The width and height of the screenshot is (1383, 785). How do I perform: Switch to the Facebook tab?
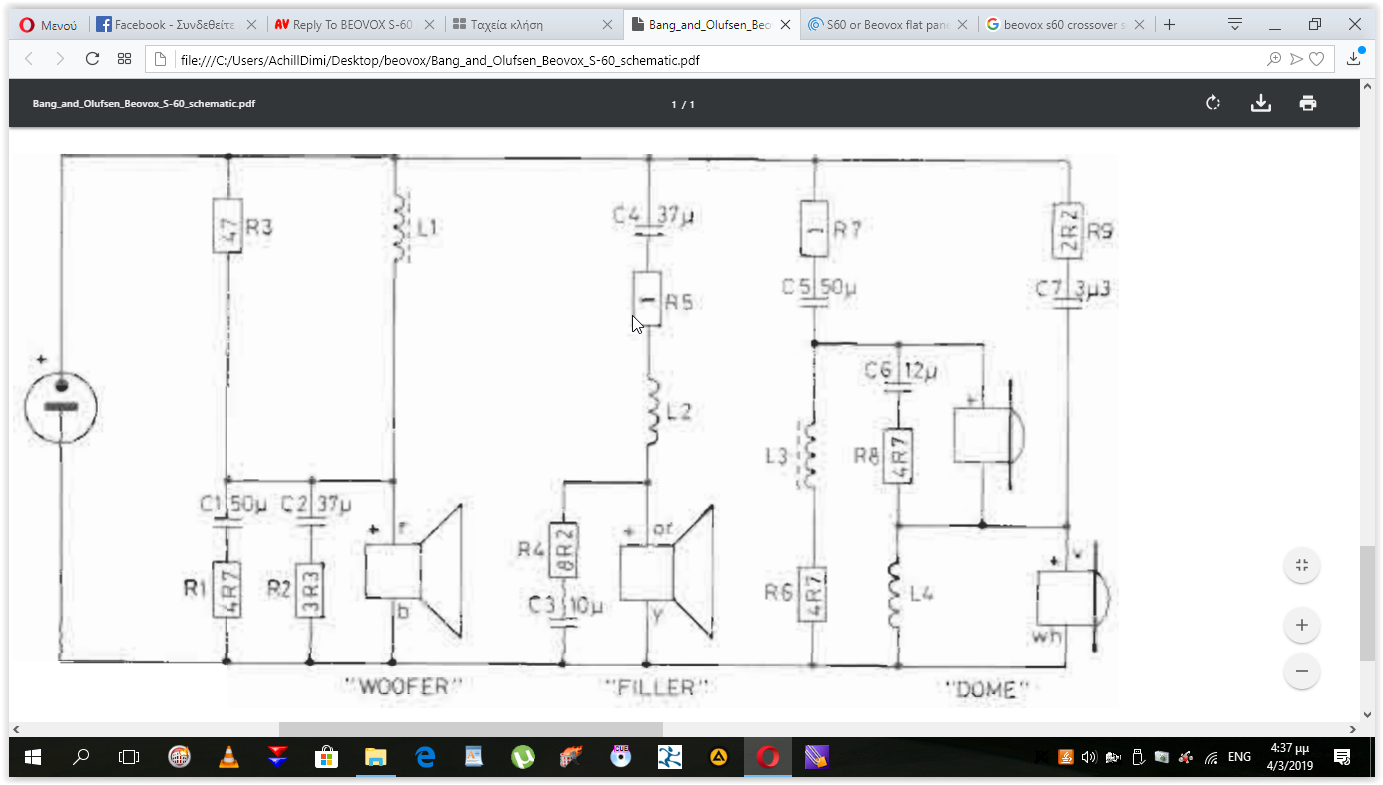[x=177, y=25]
